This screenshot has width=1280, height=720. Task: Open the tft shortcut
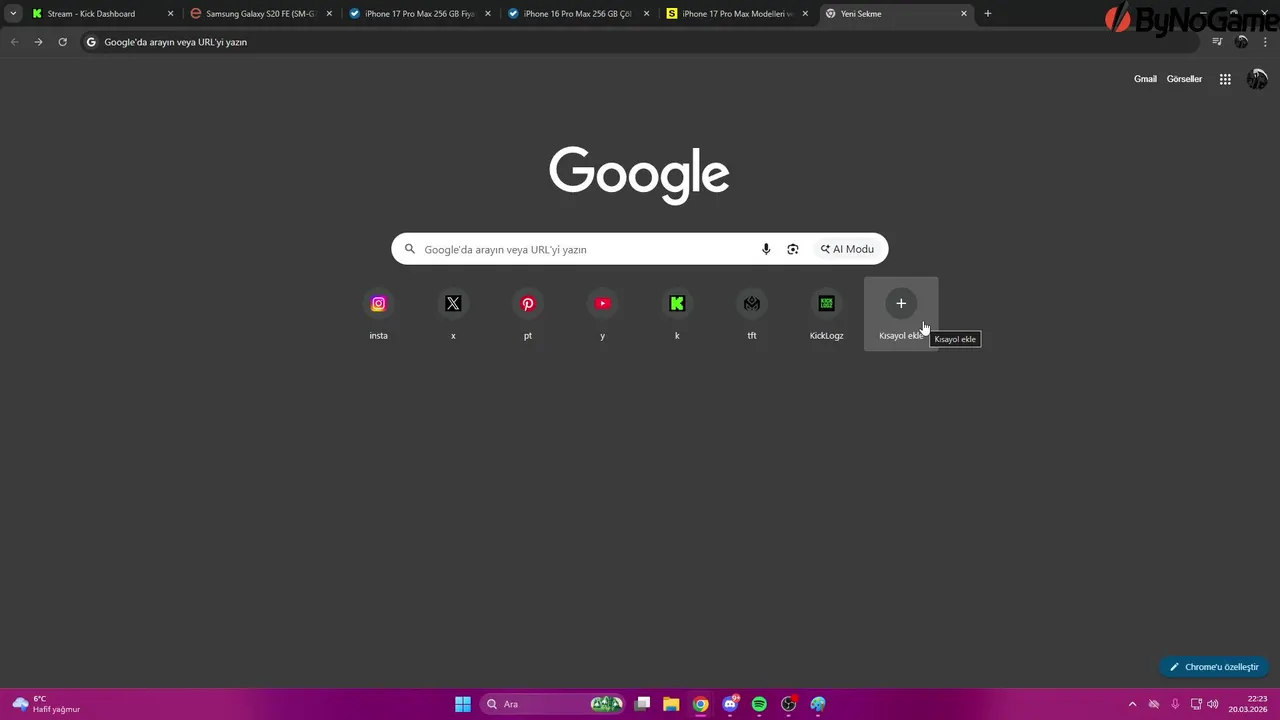click(x=752, y=314)
